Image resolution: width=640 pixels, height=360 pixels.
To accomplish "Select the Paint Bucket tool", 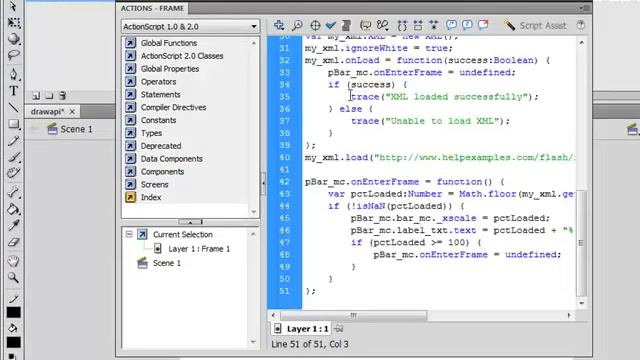I will [x=13, y=209].
